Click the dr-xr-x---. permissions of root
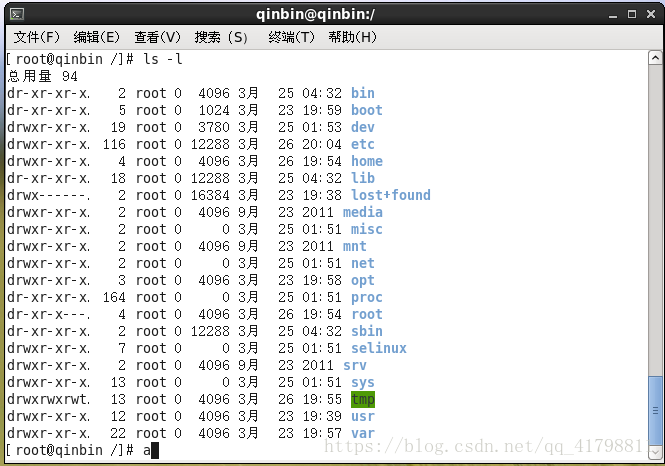This screenshot has height=466, width=665. 49,314
